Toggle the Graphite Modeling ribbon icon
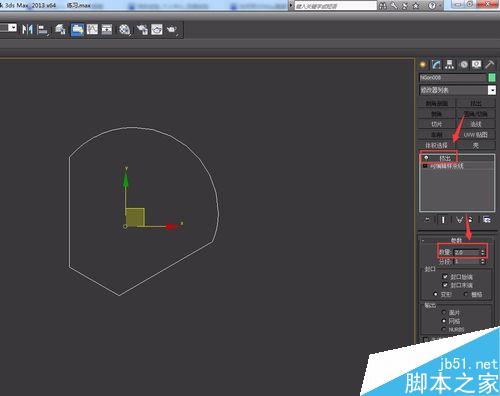The image size is (500, 396). click(x=77, y=30)
